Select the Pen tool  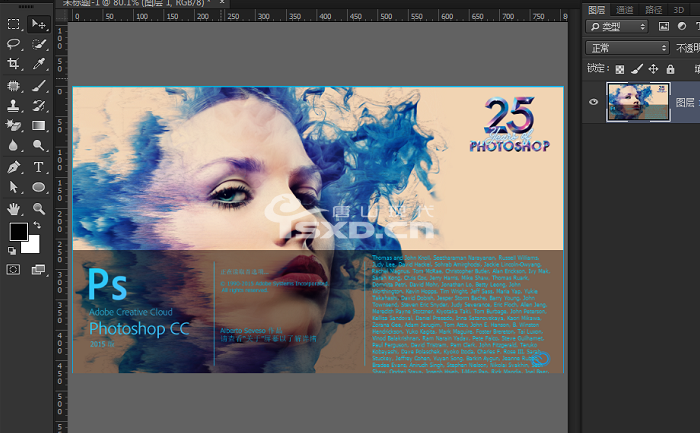click(x=13, y=167)
